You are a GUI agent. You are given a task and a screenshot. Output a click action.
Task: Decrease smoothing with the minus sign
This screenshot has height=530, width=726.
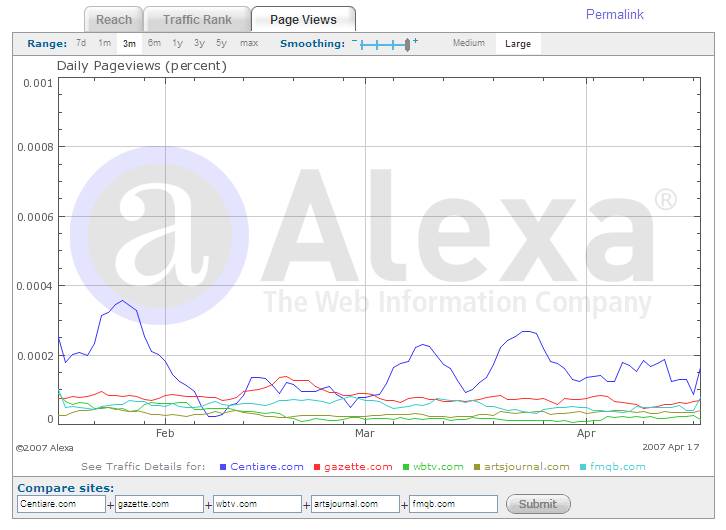(354, 41)
